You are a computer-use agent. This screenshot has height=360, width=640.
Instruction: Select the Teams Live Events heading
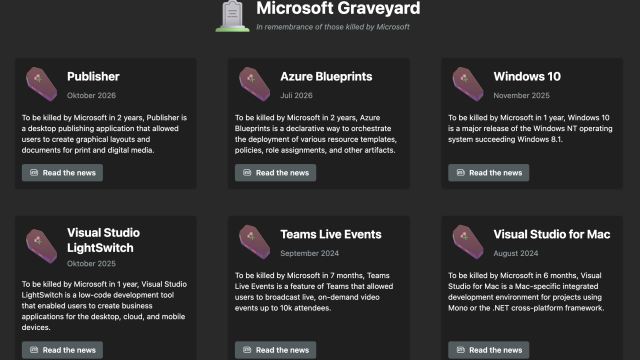click(331, 234)
